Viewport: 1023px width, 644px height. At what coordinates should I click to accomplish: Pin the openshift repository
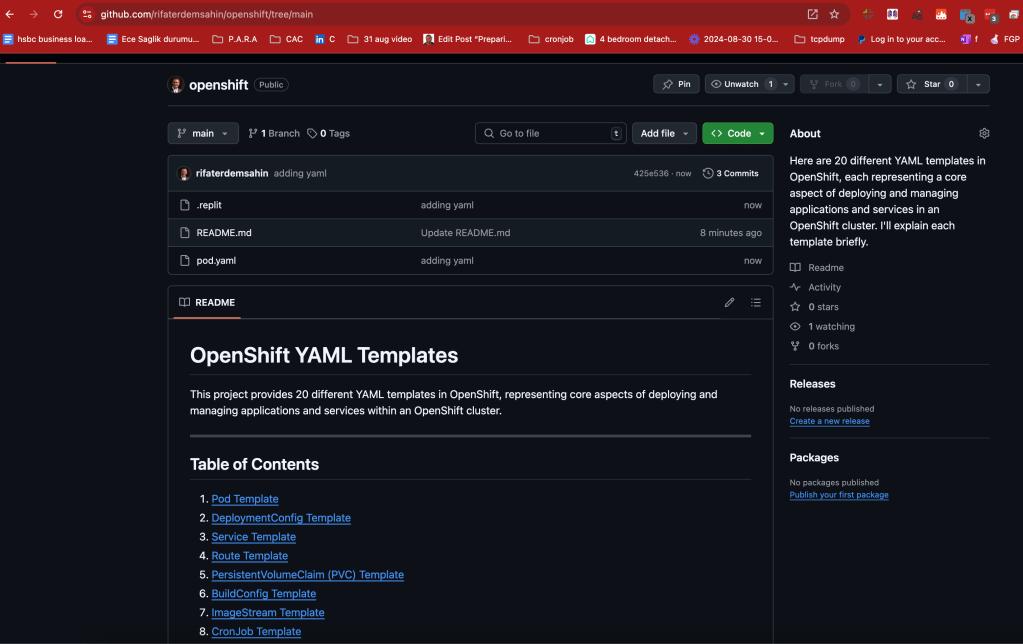[677, 84]
